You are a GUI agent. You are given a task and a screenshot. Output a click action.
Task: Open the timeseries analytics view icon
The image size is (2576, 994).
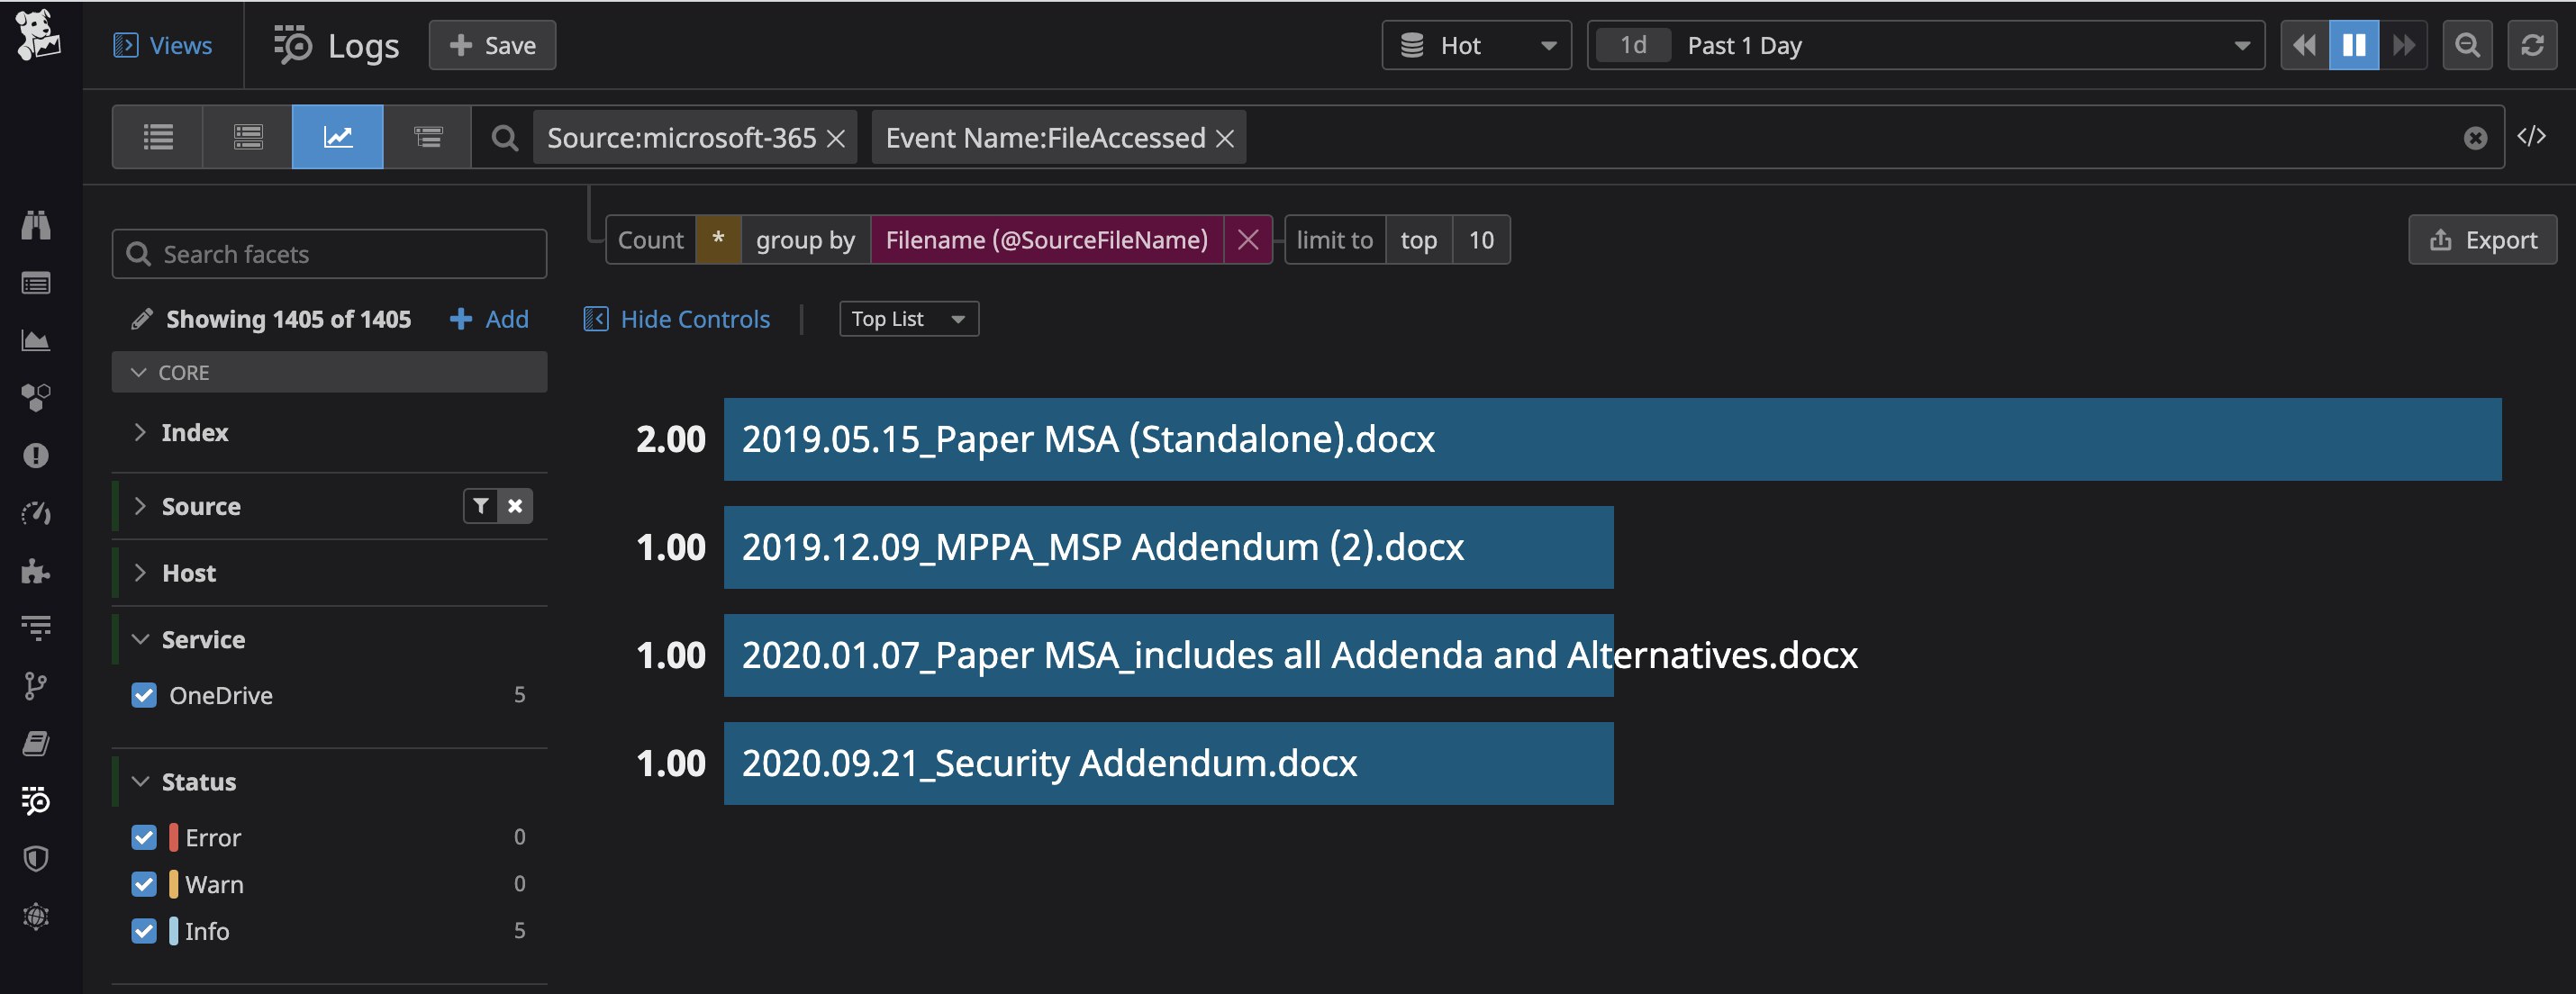point(337,137)
